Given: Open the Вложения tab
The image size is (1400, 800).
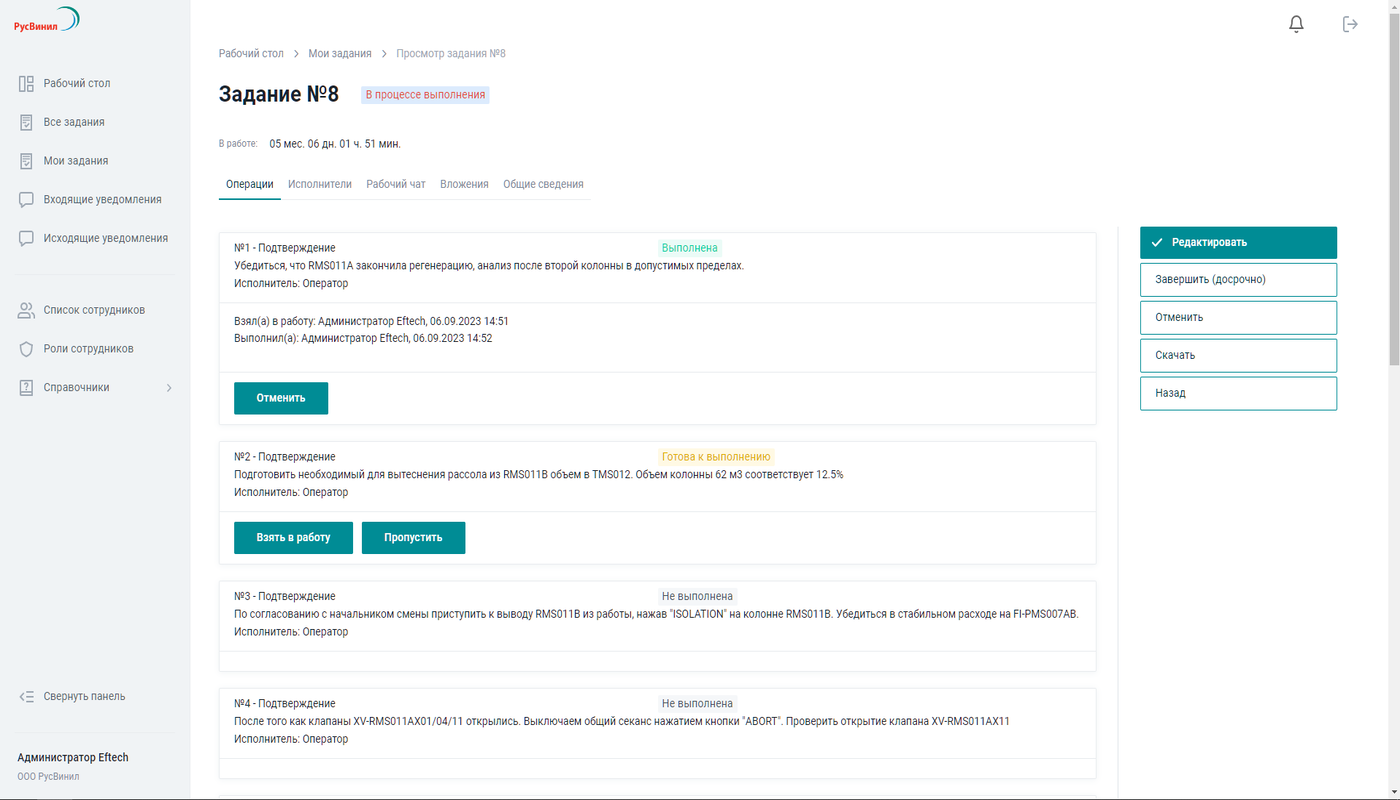Looking at the screenshot, I should pyautogui.click(x=464, y=184).
